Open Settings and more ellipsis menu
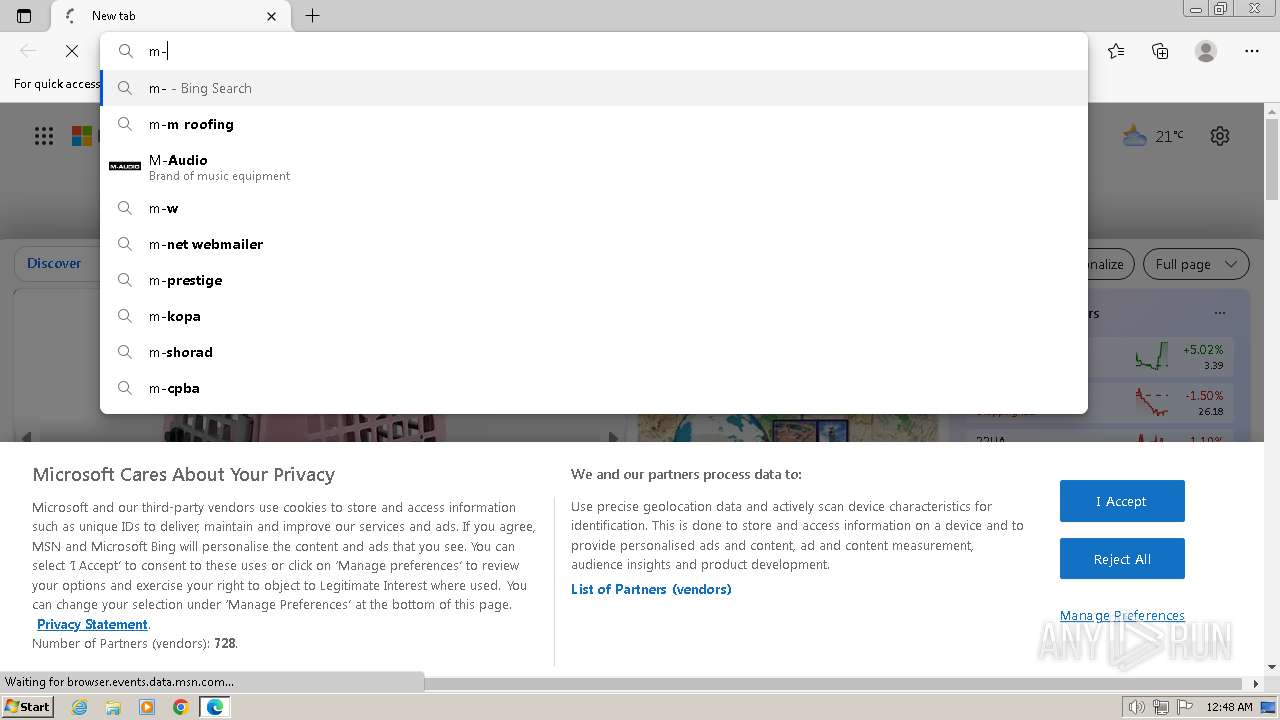The width and height of the screenshot is (1280, 720). pos(1252,51)
